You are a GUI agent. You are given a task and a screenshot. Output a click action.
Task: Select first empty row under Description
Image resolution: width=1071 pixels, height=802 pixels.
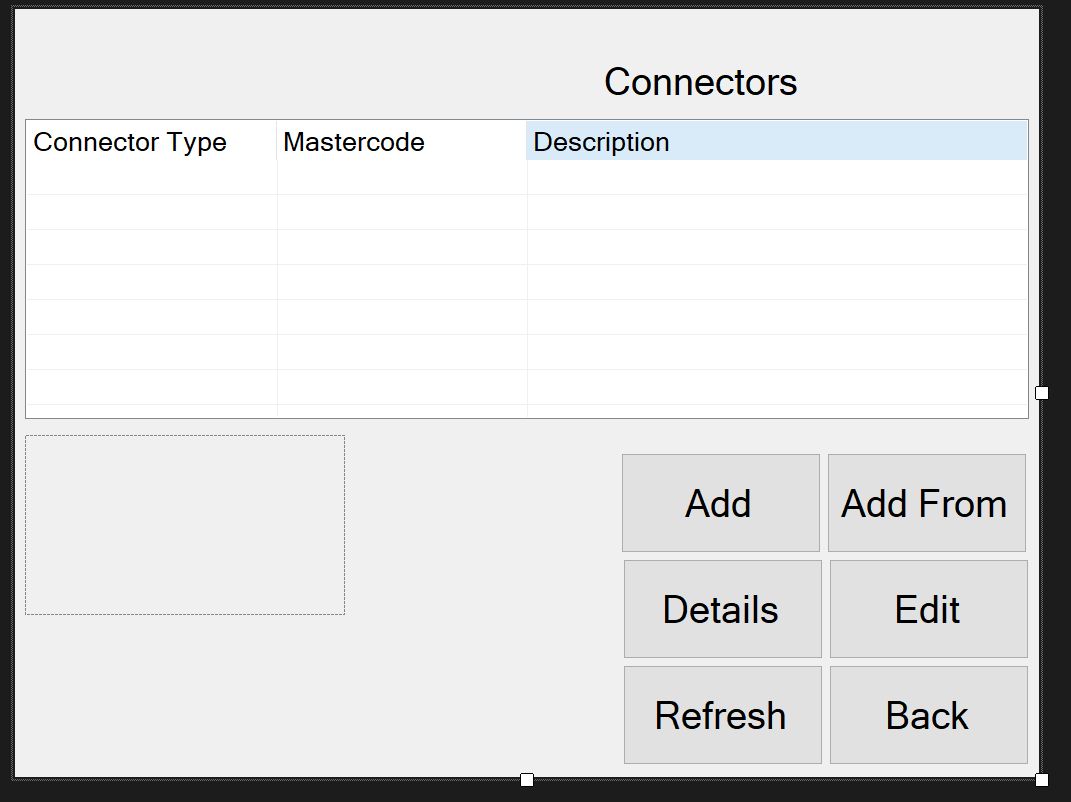click(x=777, y=178)
